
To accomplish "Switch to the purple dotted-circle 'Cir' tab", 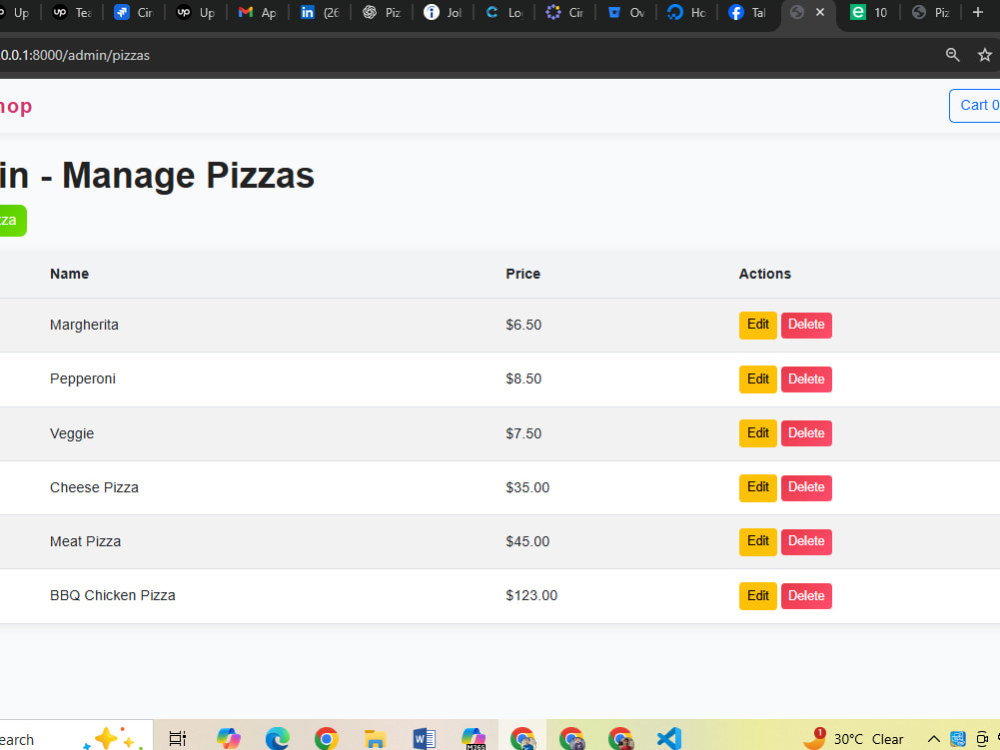I will (566, 12).
